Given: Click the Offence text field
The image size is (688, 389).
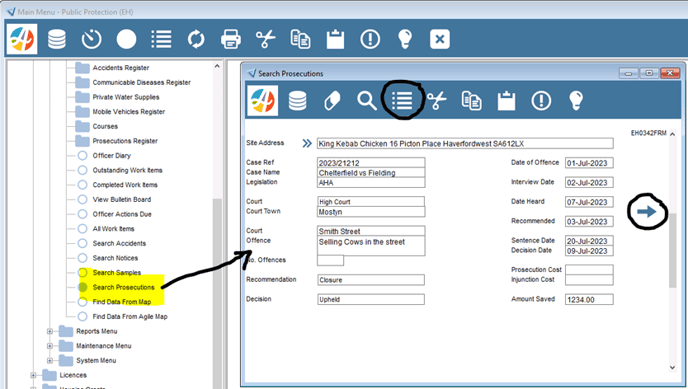Looking at the screenshot, I should tap(371, 246).
